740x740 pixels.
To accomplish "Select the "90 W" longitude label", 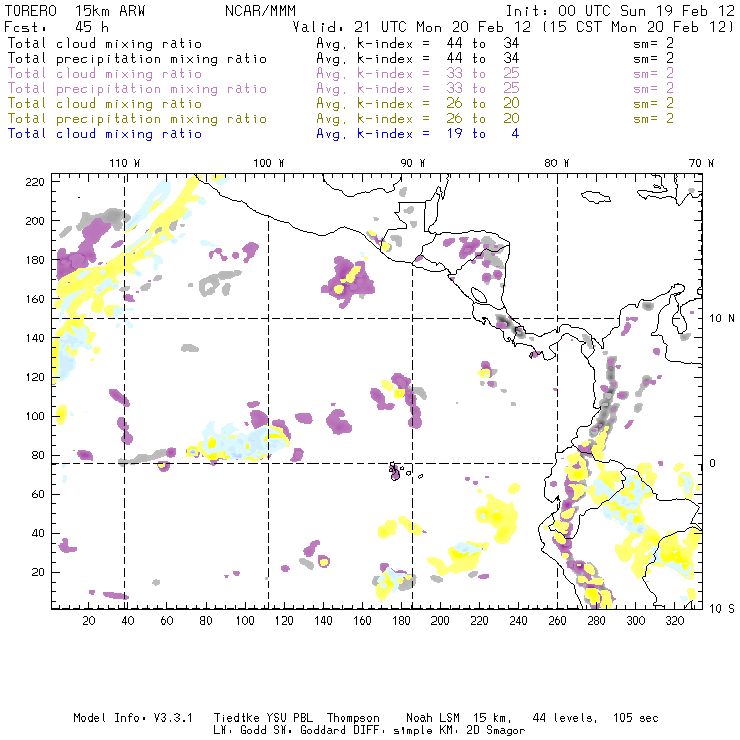I will 413,163.
